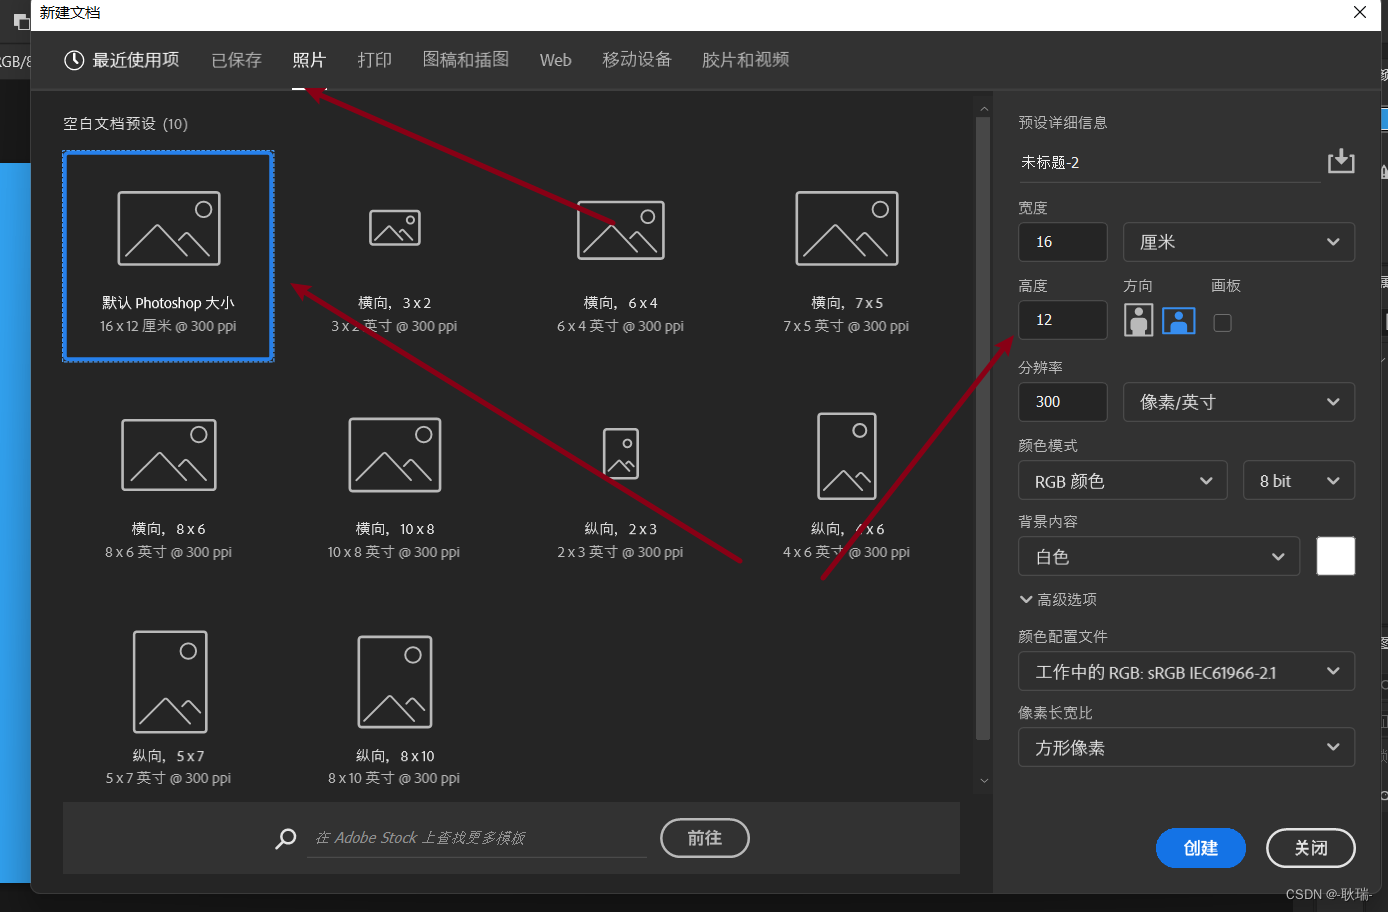Open the 移动设备 category tab
The height and width of the screenshot is (912, 1388).
637,60
